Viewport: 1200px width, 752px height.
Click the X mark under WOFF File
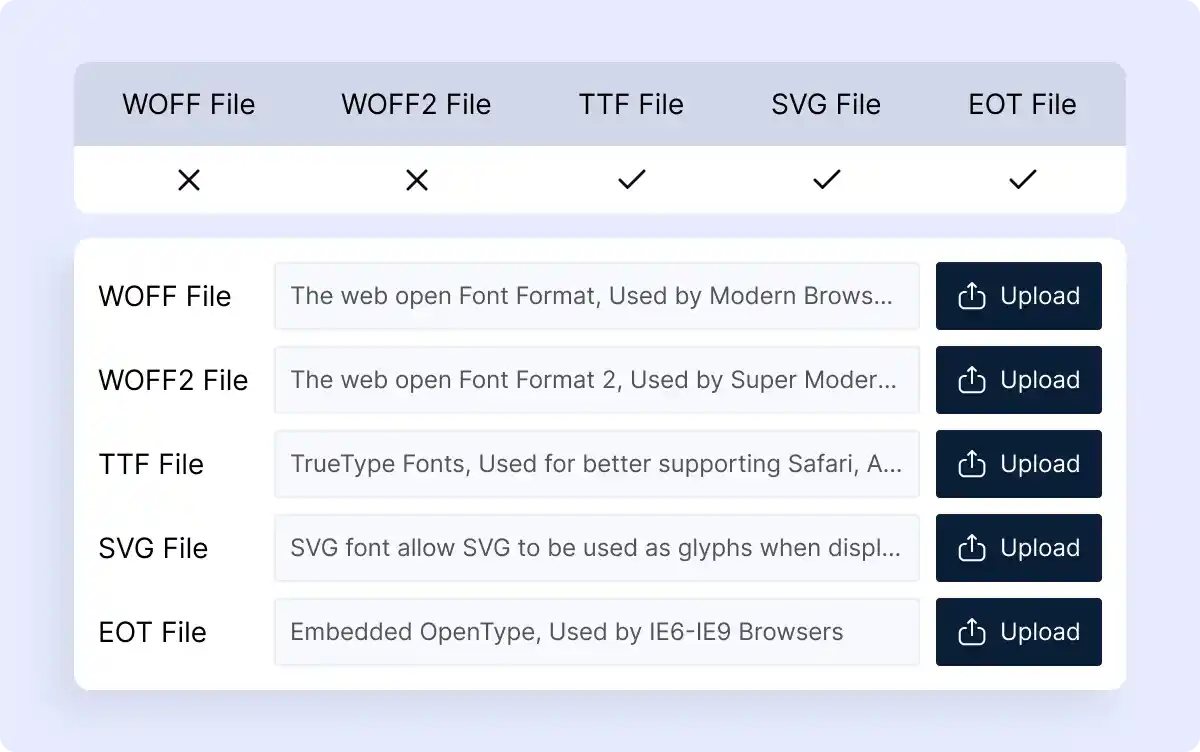coord(189,180)
